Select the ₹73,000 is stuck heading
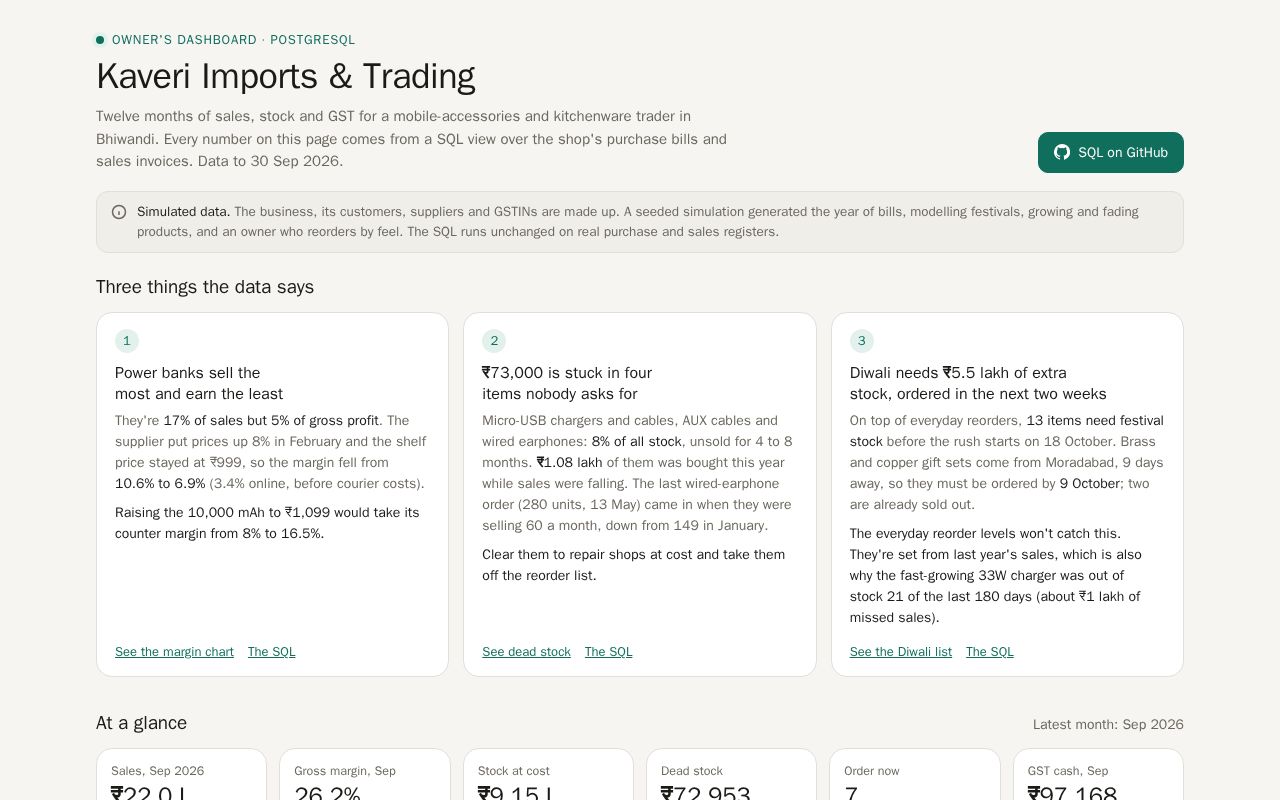Image resolution: width=1280 pixels, height=800 pixels. pyautogui.click(x=567, y=383)
